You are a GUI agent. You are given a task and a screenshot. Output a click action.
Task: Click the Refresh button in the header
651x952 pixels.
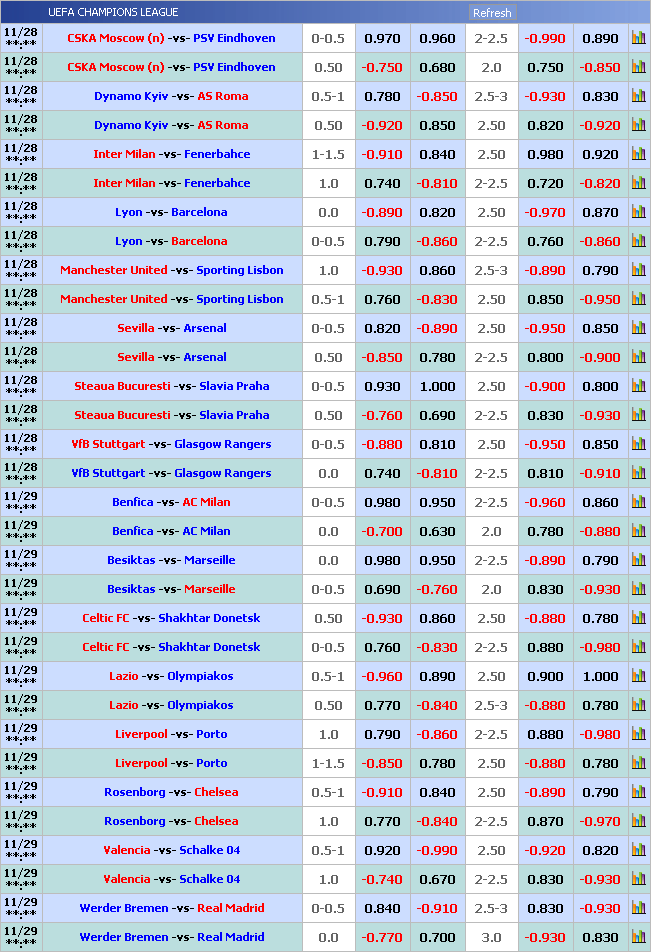coord(492,13)
